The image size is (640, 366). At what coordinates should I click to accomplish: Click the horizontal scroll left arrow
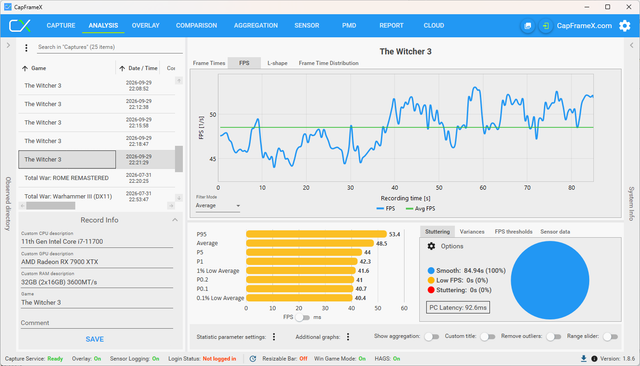coord(22,206)
